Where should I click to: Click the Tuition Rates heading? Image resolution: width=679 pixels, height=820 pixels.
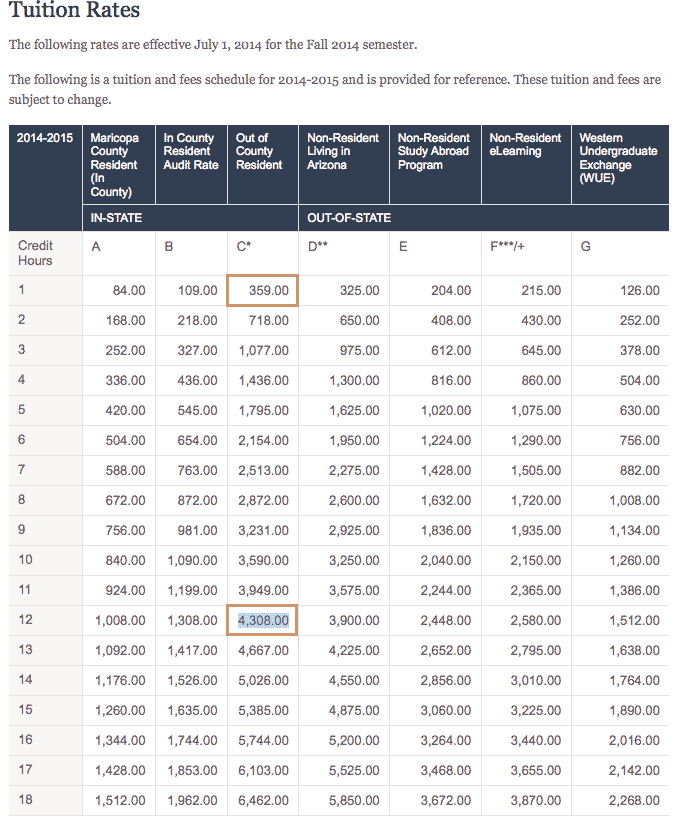pyautogui.click(x=74, y=10)
